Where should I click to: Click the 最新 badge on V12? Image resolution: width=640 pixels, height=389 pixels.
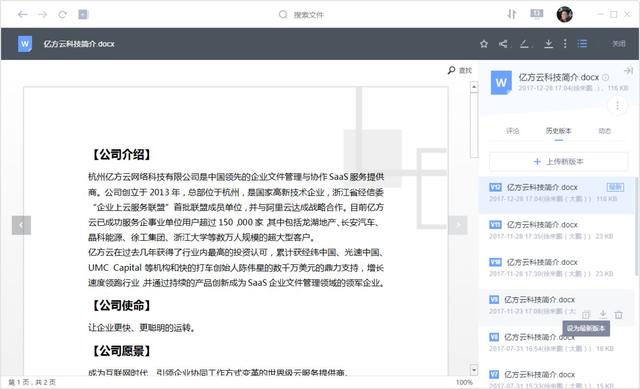pyautogui.click(x=616, y=187)
